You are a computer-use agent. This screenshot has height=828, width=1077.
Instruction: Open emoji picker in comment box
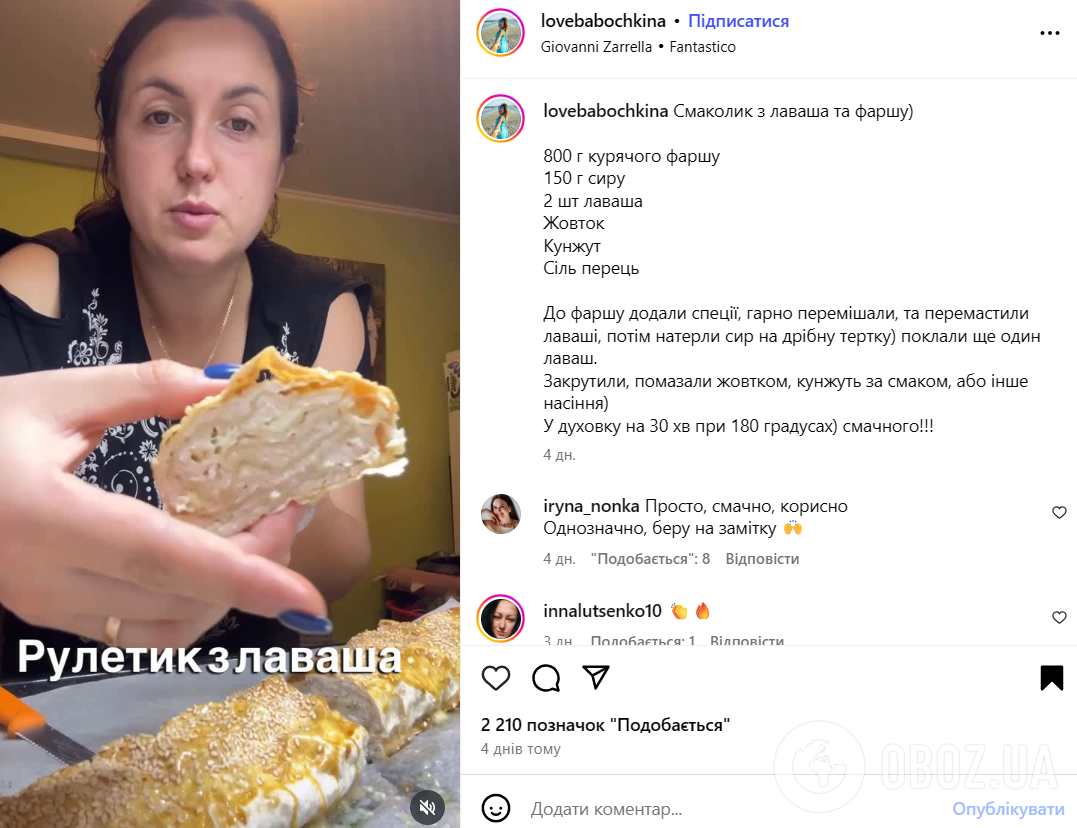tap(495, 808)
